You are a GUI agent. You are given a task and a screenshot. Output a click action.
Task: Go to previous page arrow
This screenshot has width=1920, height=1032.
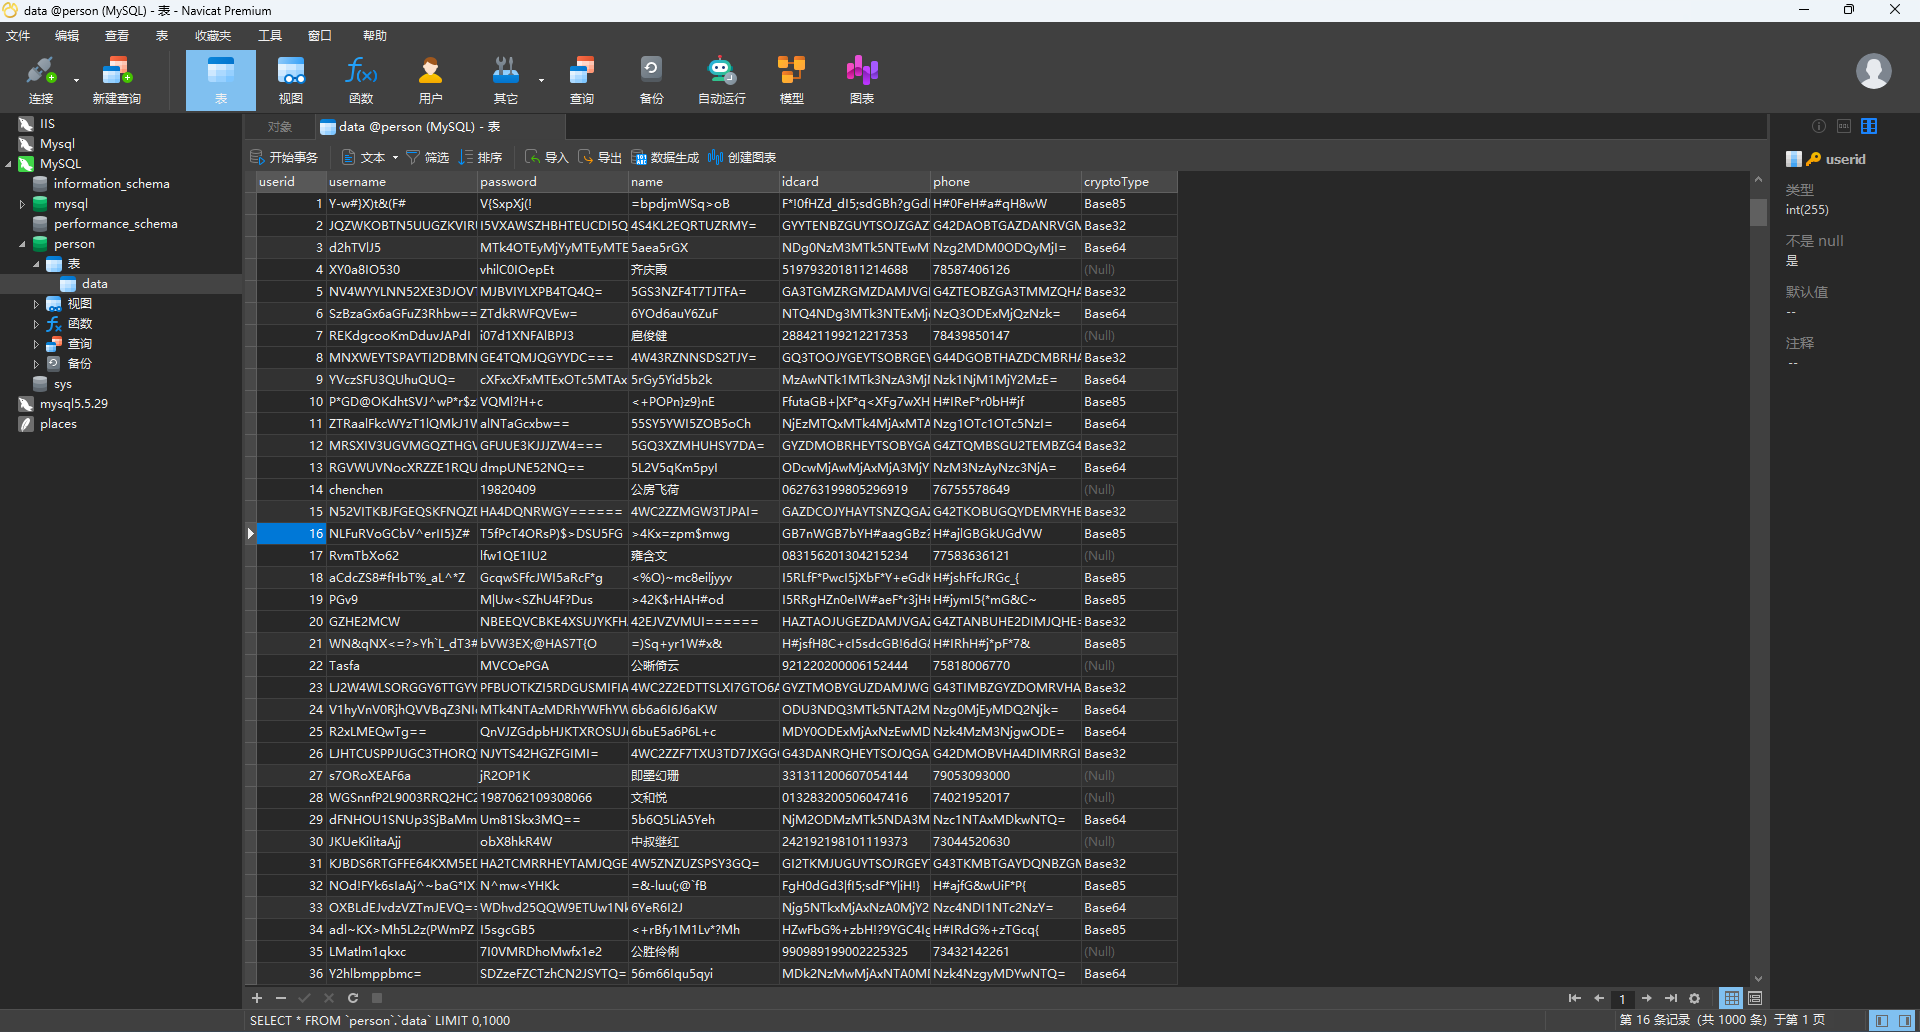(x=1599, y=998)
